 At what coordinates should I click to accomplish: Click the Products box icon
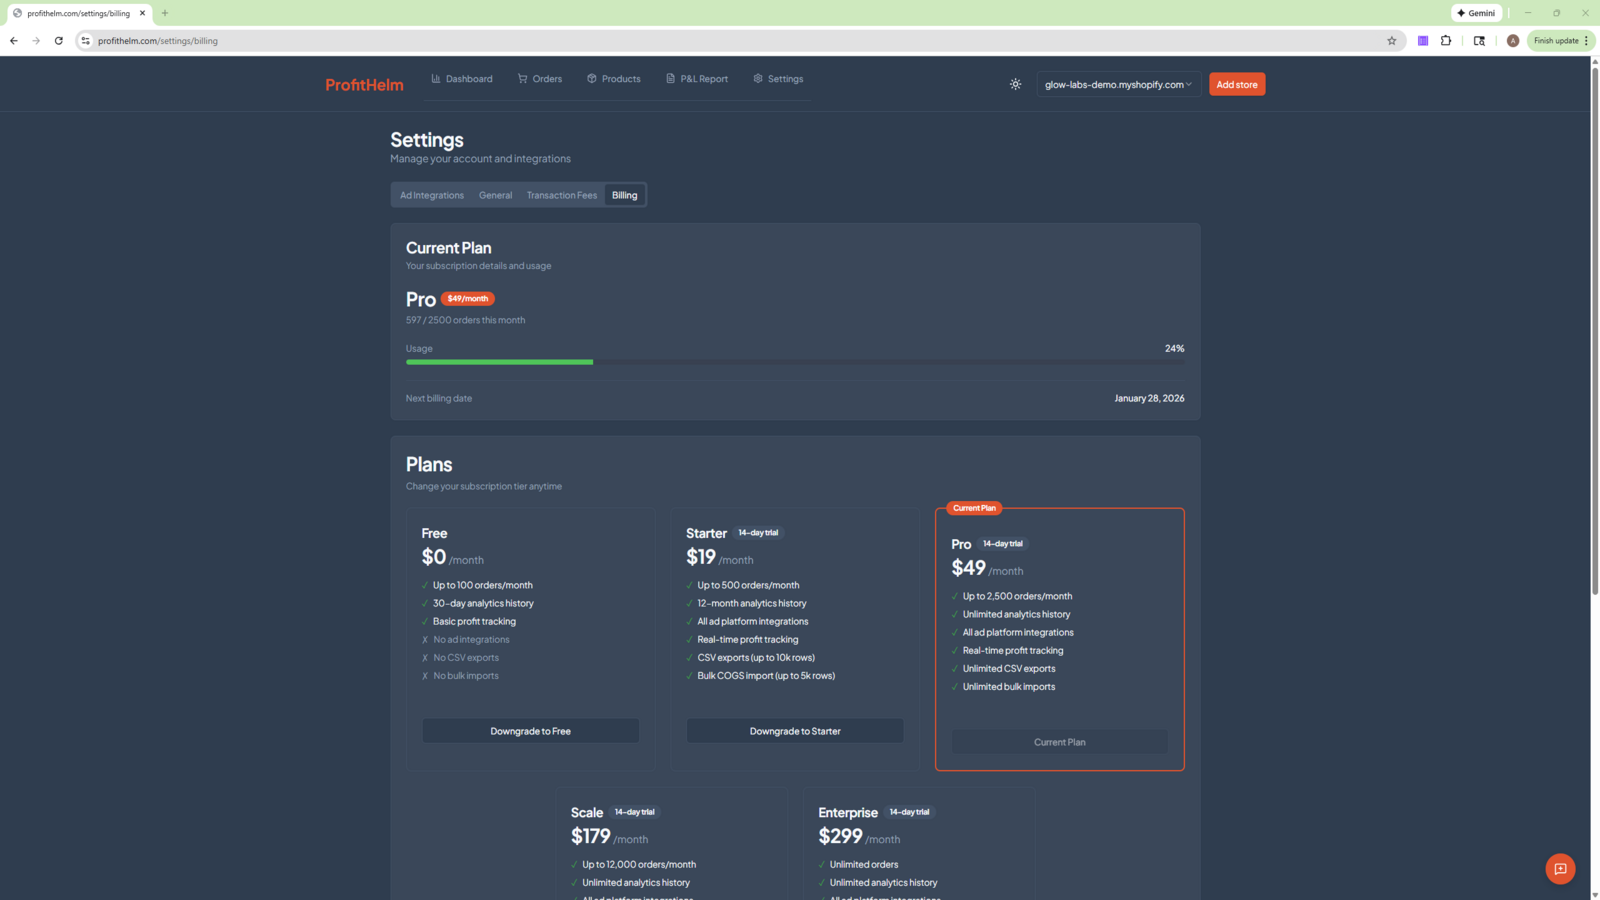pyautogui.click(x=592, y=79)
